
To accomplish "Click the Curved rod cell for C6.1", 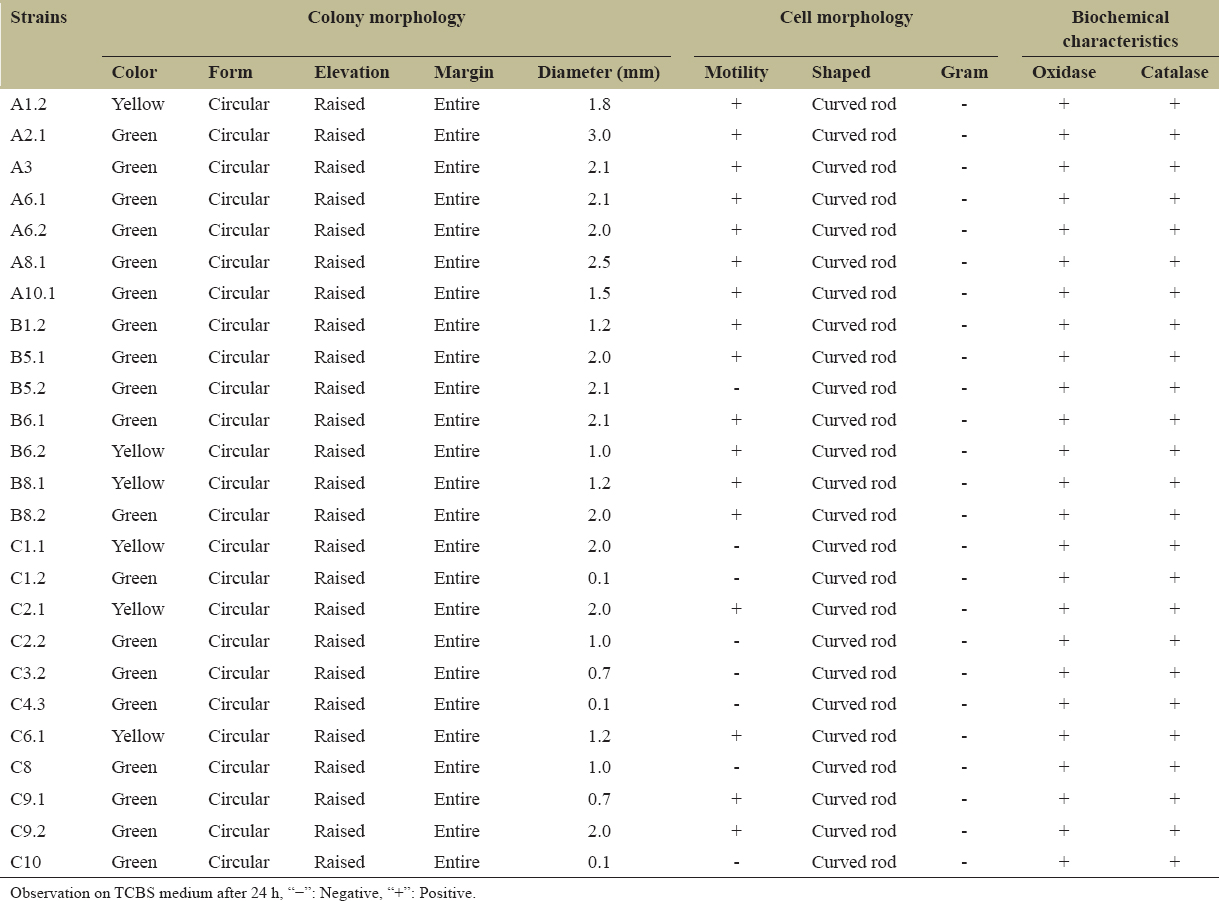I will pyautogui.click(x=854, y=736).
